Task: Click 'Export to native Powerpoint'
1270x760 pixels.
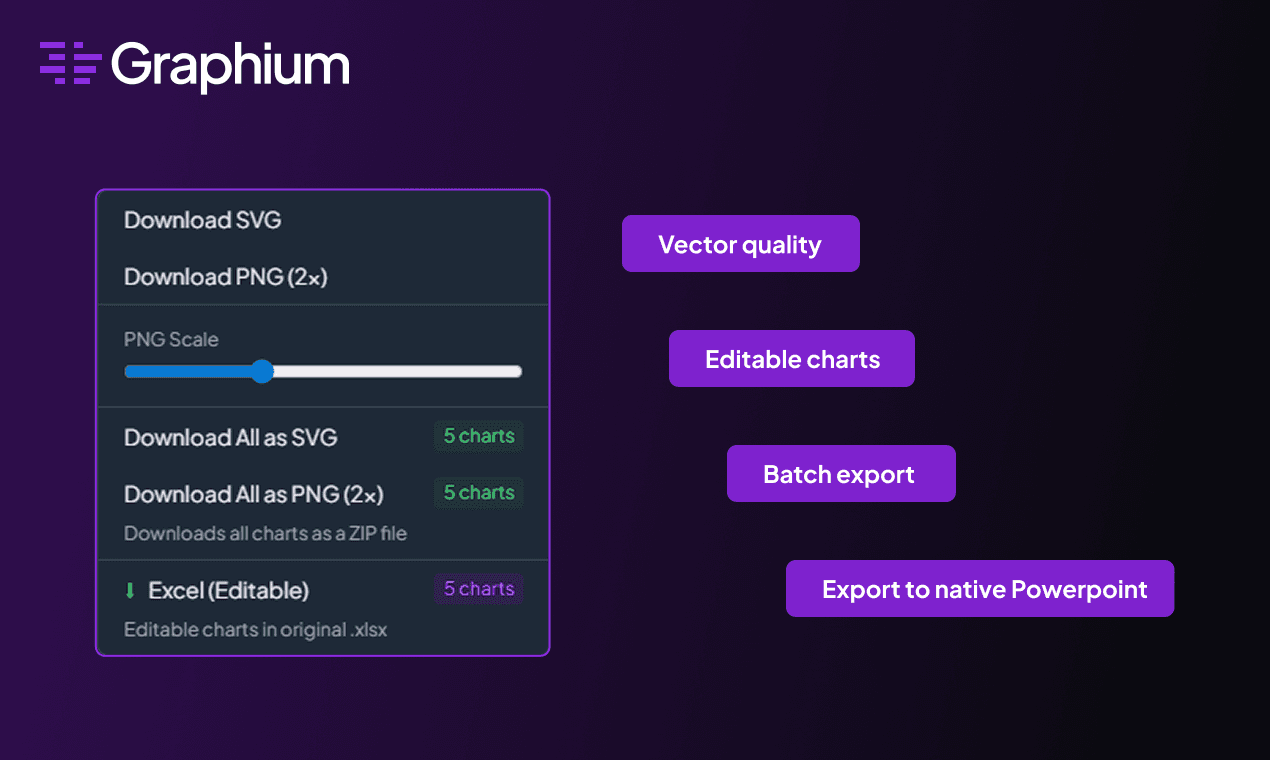Action: [x=979, y=589]
